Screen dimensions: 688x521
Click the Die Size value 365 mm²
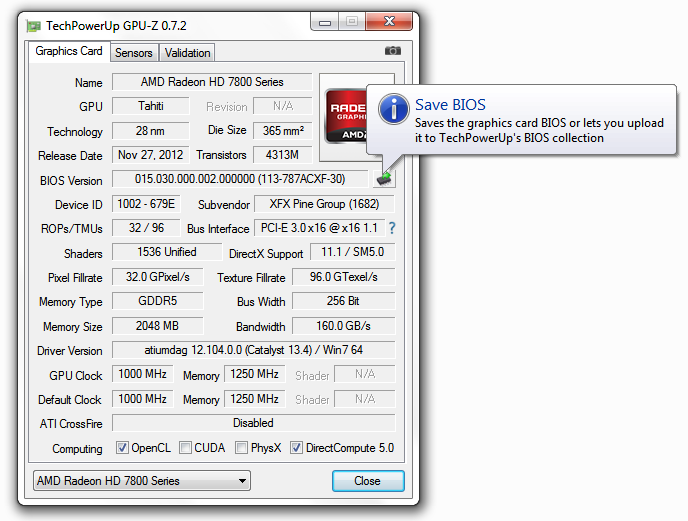283,131
